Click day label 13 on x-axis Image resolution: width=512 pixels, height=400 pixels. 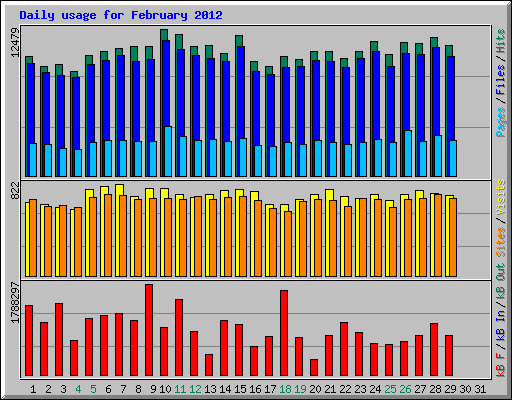click(x=210, y=389)
